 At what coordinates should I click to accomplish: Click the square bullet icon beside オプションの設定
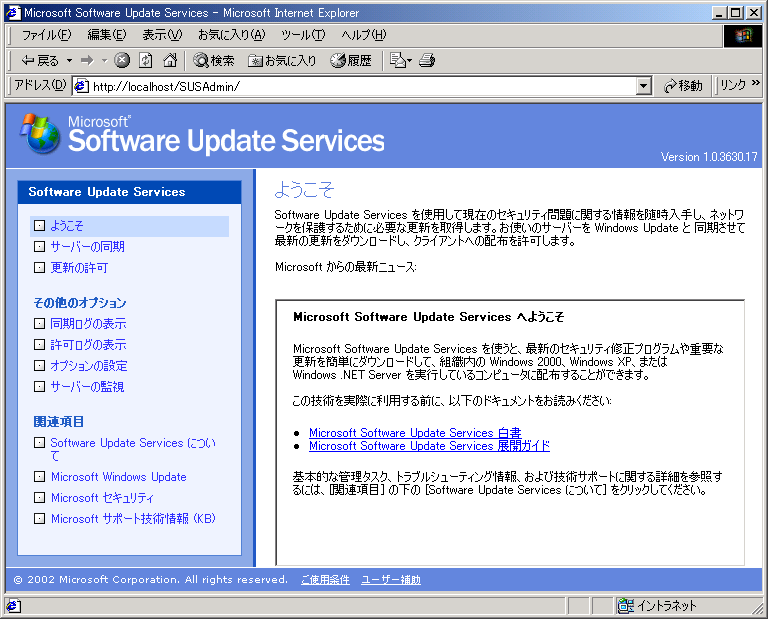[39, 366]
